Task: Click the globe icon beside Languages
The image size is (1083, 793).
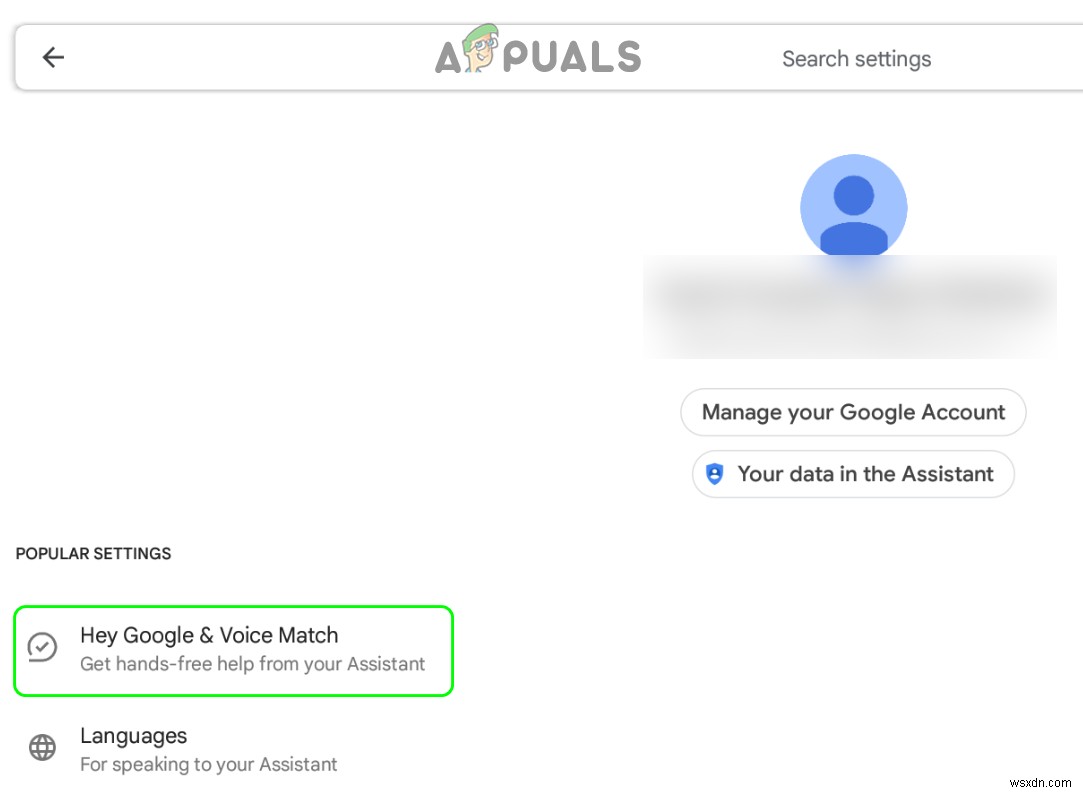Action: (42, 747)
